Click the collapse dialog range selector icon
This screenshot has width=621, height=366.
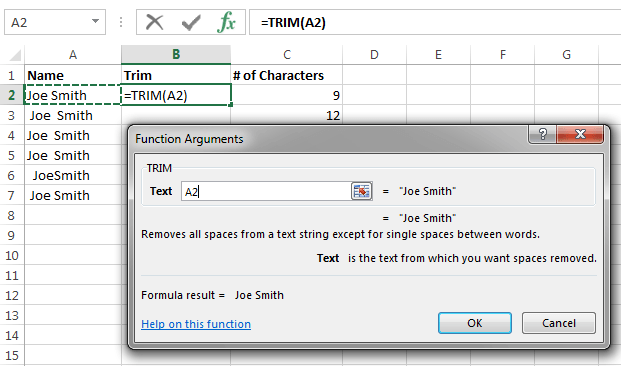coord(362,191)
